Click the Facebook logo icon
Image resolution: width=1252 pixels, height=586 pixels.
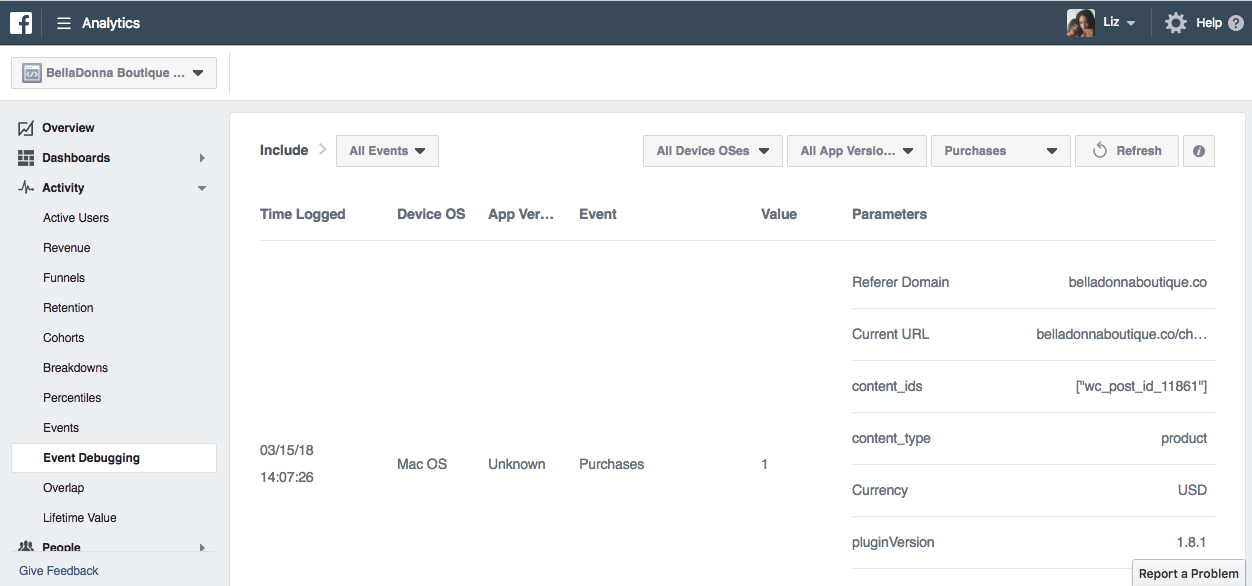point(21,22)
